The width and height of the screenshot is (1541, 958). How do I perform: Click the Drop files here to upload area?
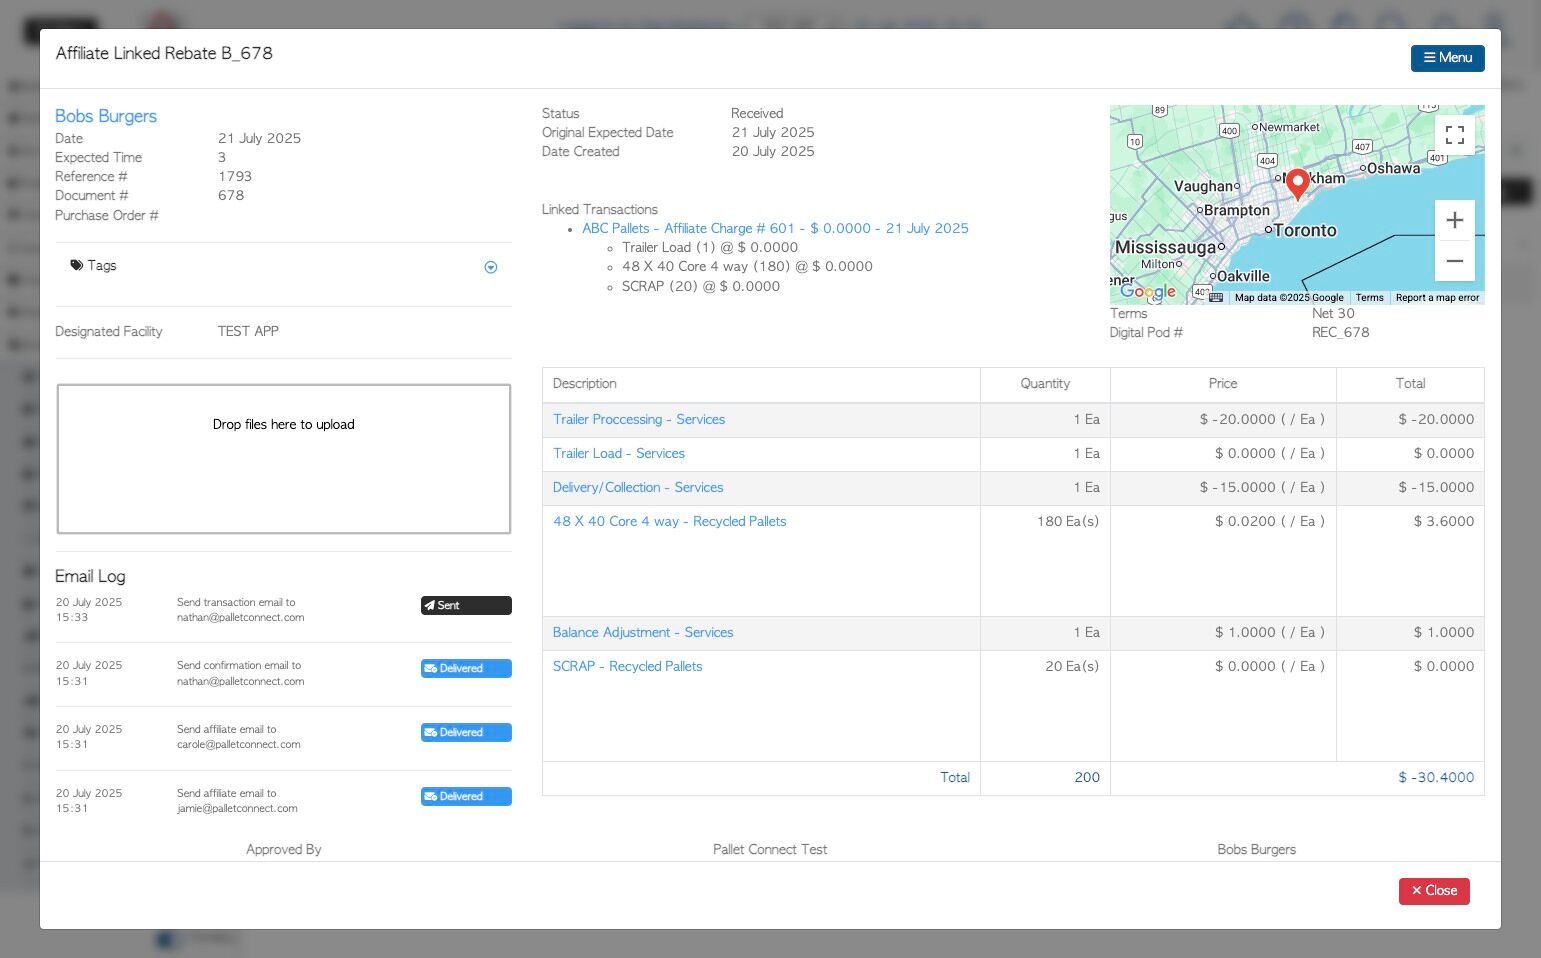[x=284, y=459]
